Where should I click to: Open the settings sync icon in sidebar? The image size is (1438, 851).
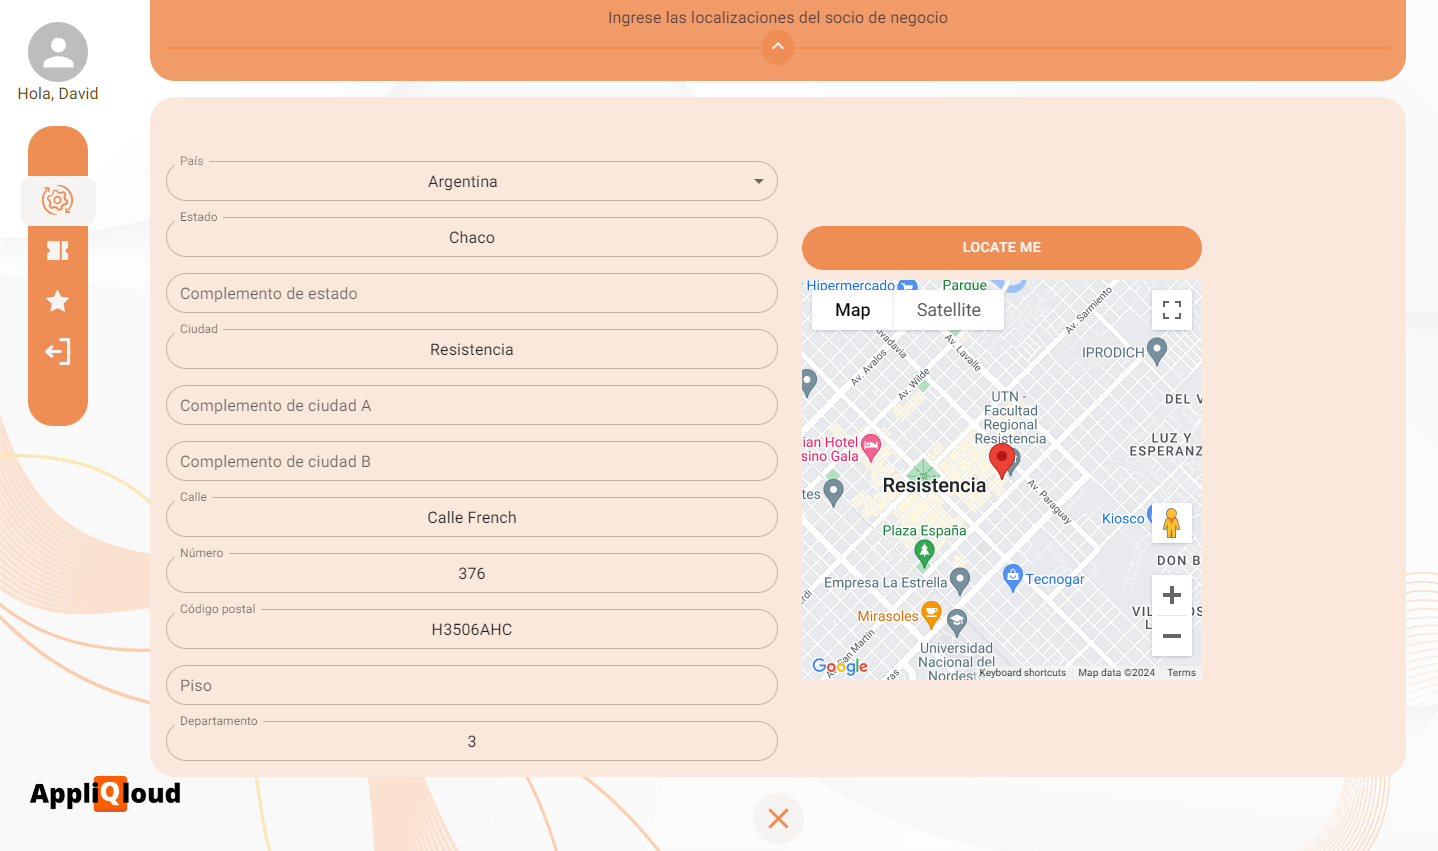(x=58, y=200)
